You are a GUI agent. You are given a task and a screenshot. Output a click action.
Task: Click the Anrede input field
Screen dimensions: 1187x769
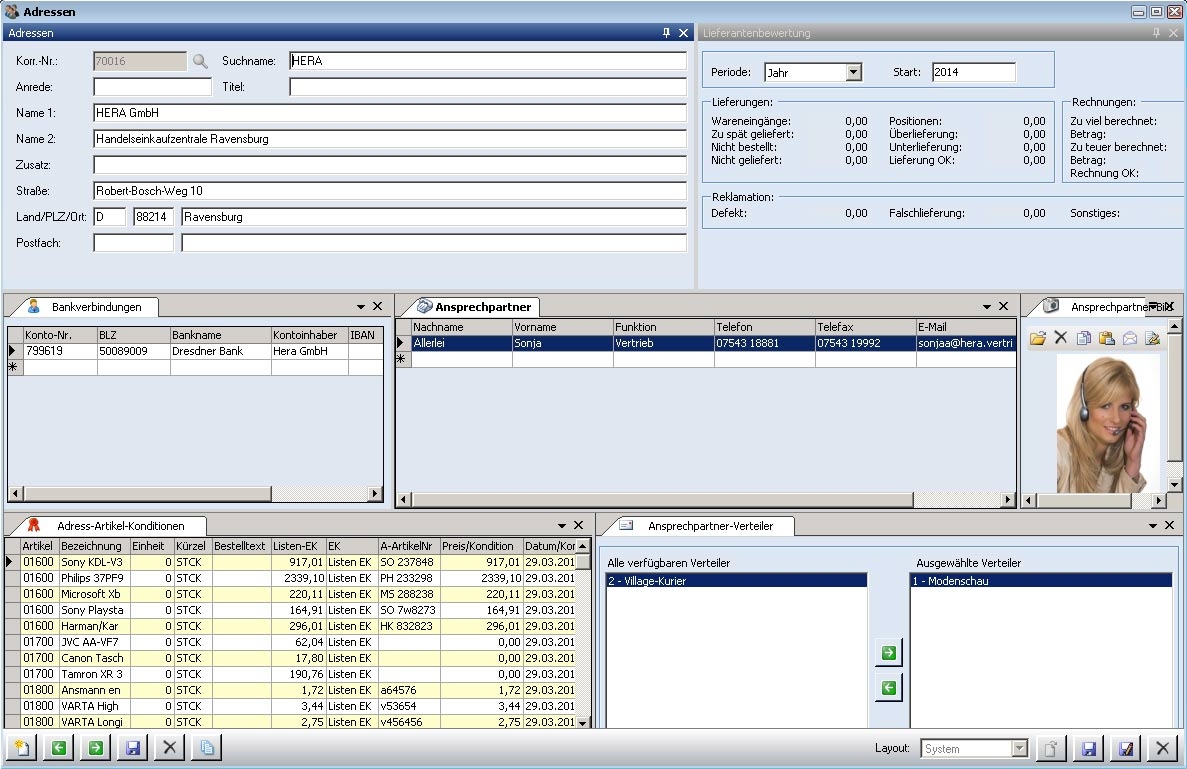tap(153, 87)
